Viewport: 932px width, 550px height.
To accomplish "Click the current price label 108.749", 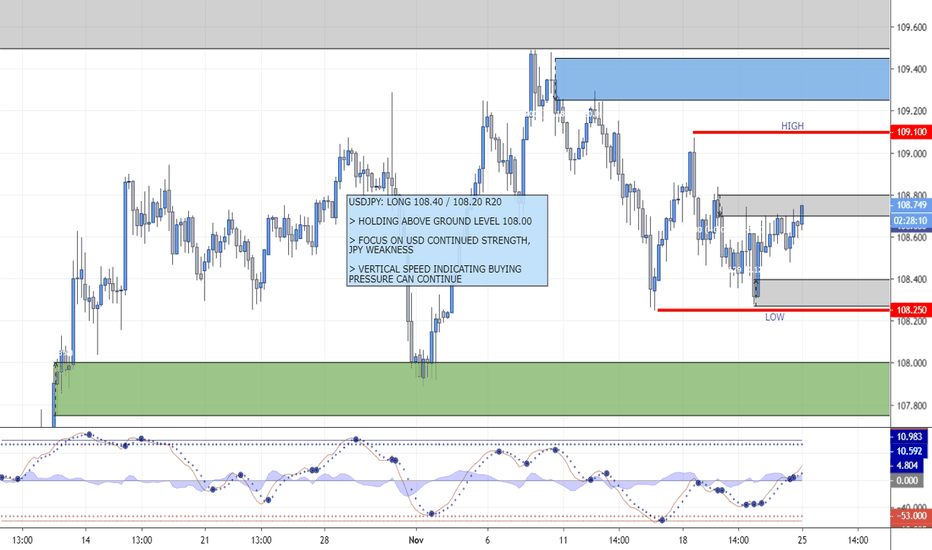I will pyautogui.click(x=909, y=205).
